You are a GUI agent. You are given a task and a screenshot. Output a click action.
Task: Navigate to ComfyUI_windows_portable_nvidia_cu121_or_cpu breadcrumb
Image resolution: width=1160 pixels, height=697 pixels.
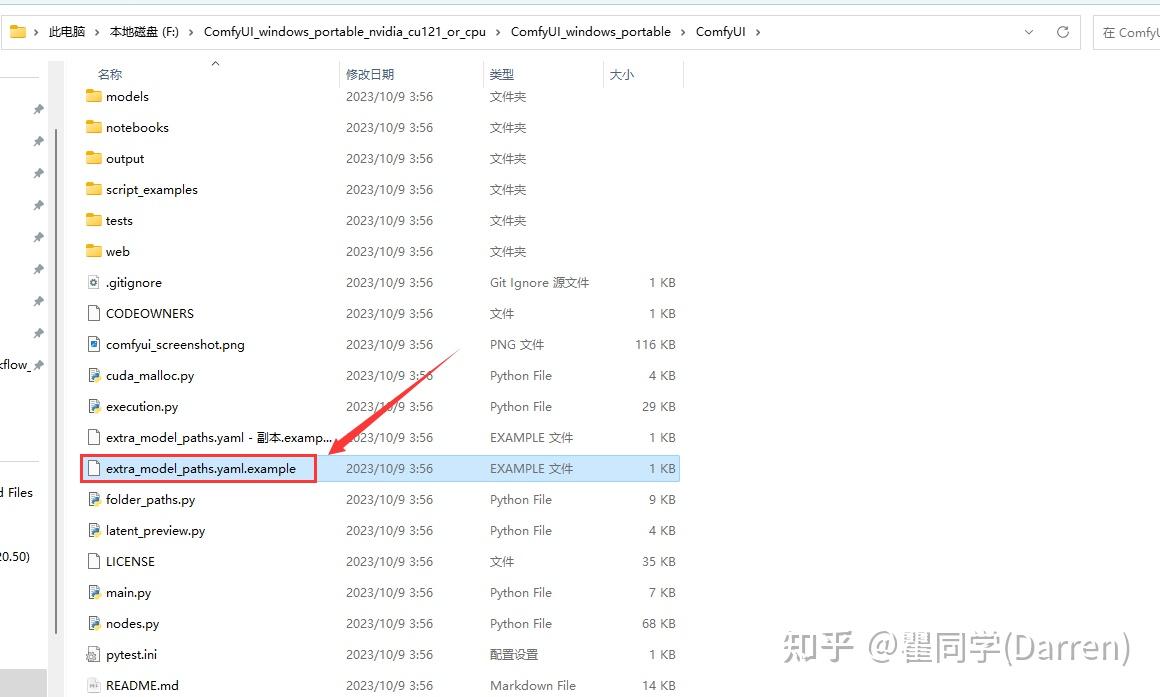coord(345,32)
